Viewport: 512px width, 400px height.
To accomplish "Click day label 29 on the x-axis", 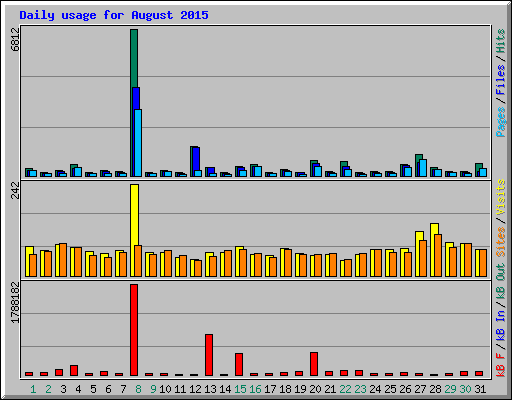I will (x=450, y=389).
